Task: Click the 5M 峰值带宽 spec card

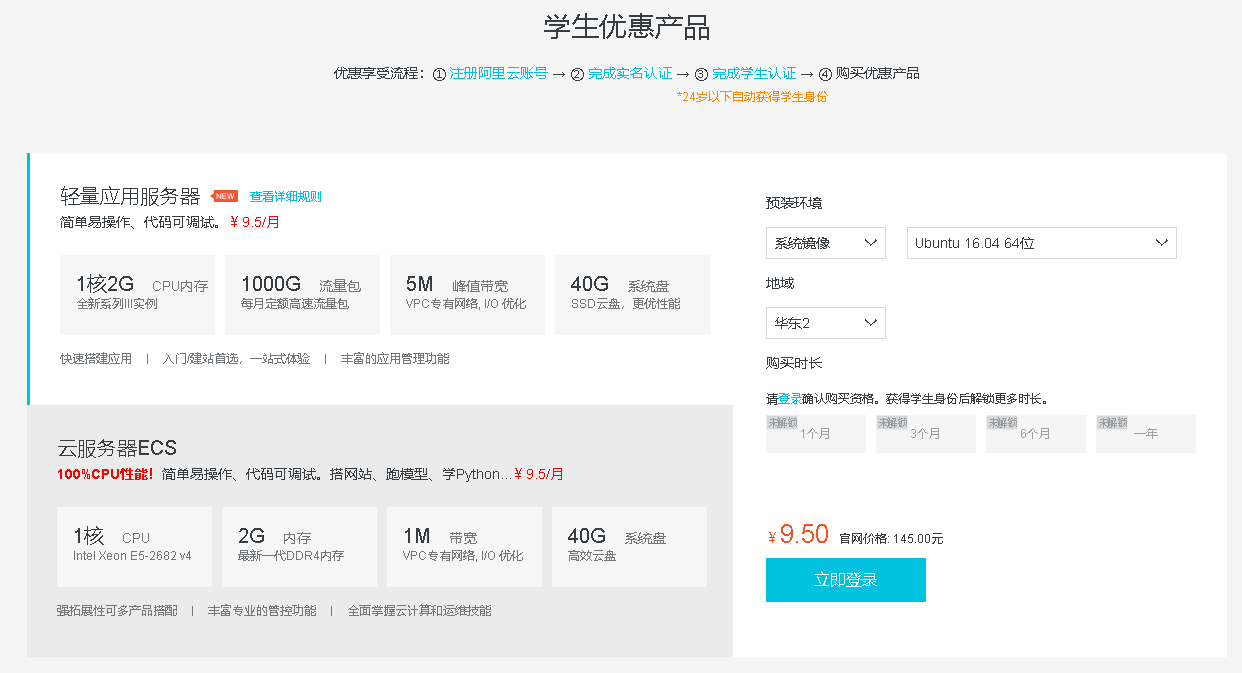Action: point(466,294)
